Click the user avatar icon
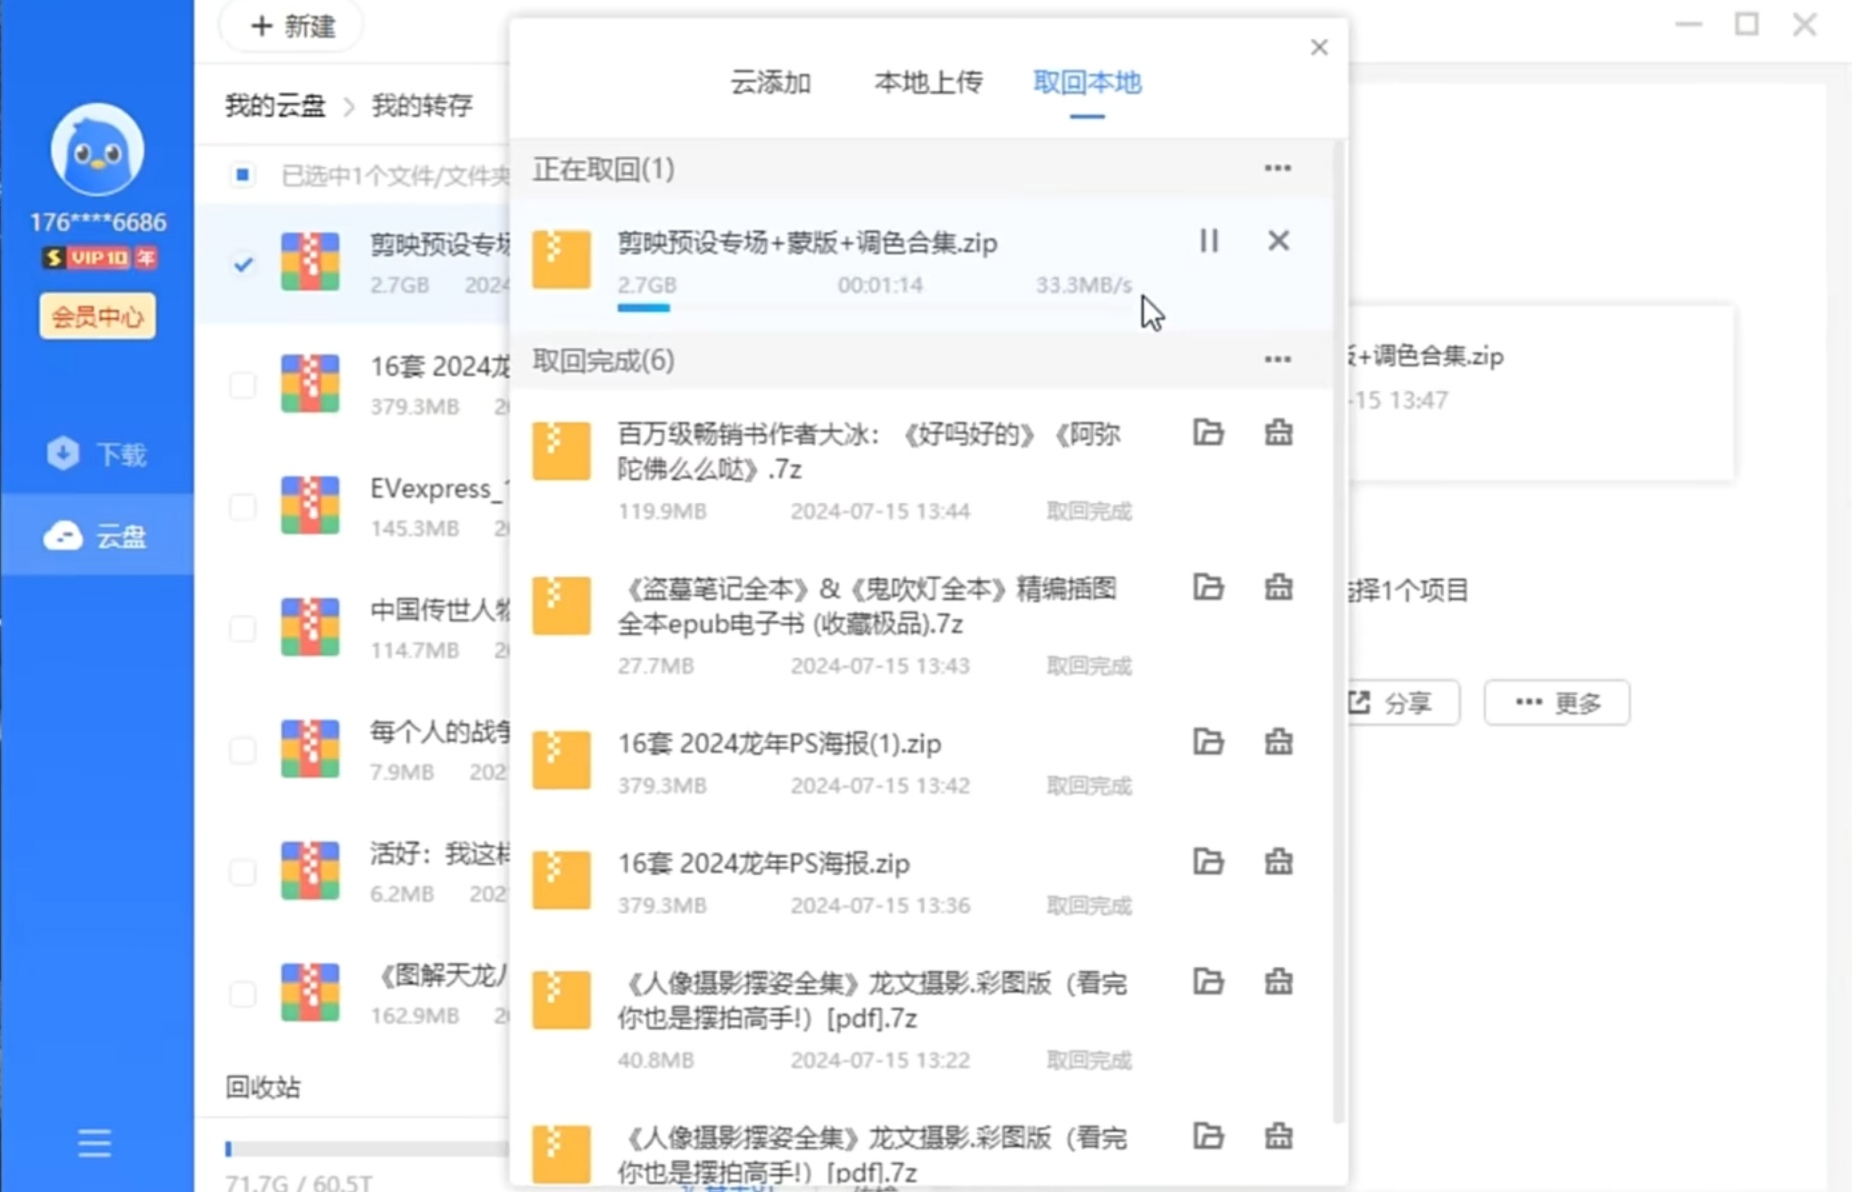The width and height of the screenshot is (1852, 1192). (x=97, y=150)
